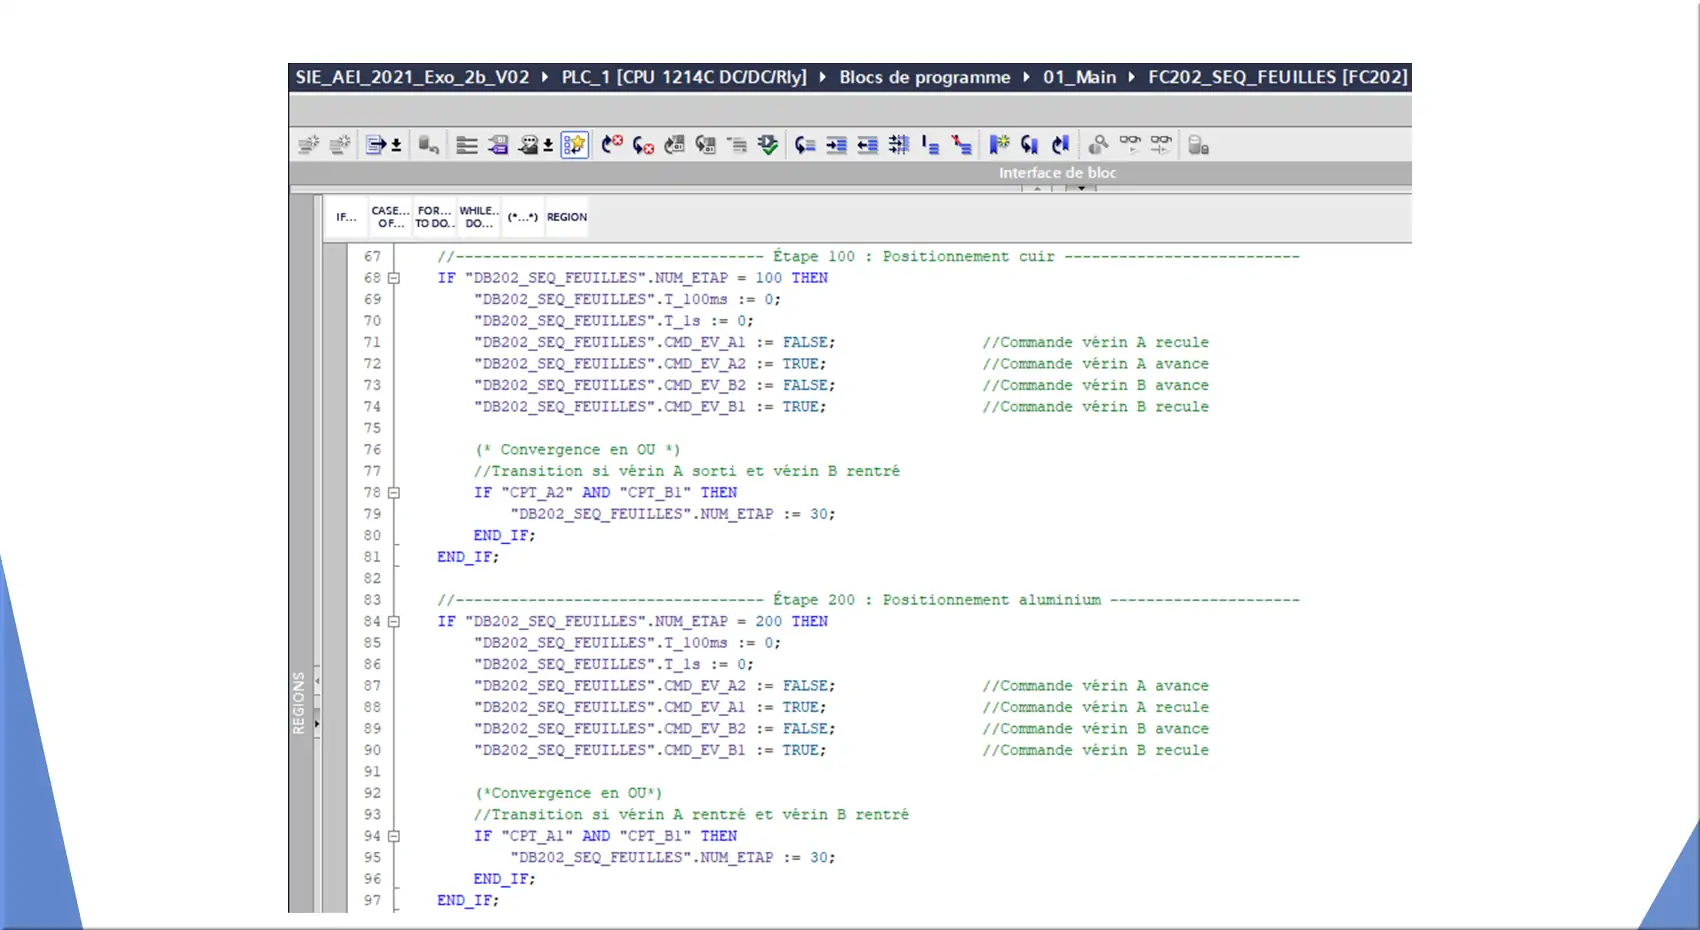
Task: Go to previous bookmark icon
Action: (x=1029, y=145)
